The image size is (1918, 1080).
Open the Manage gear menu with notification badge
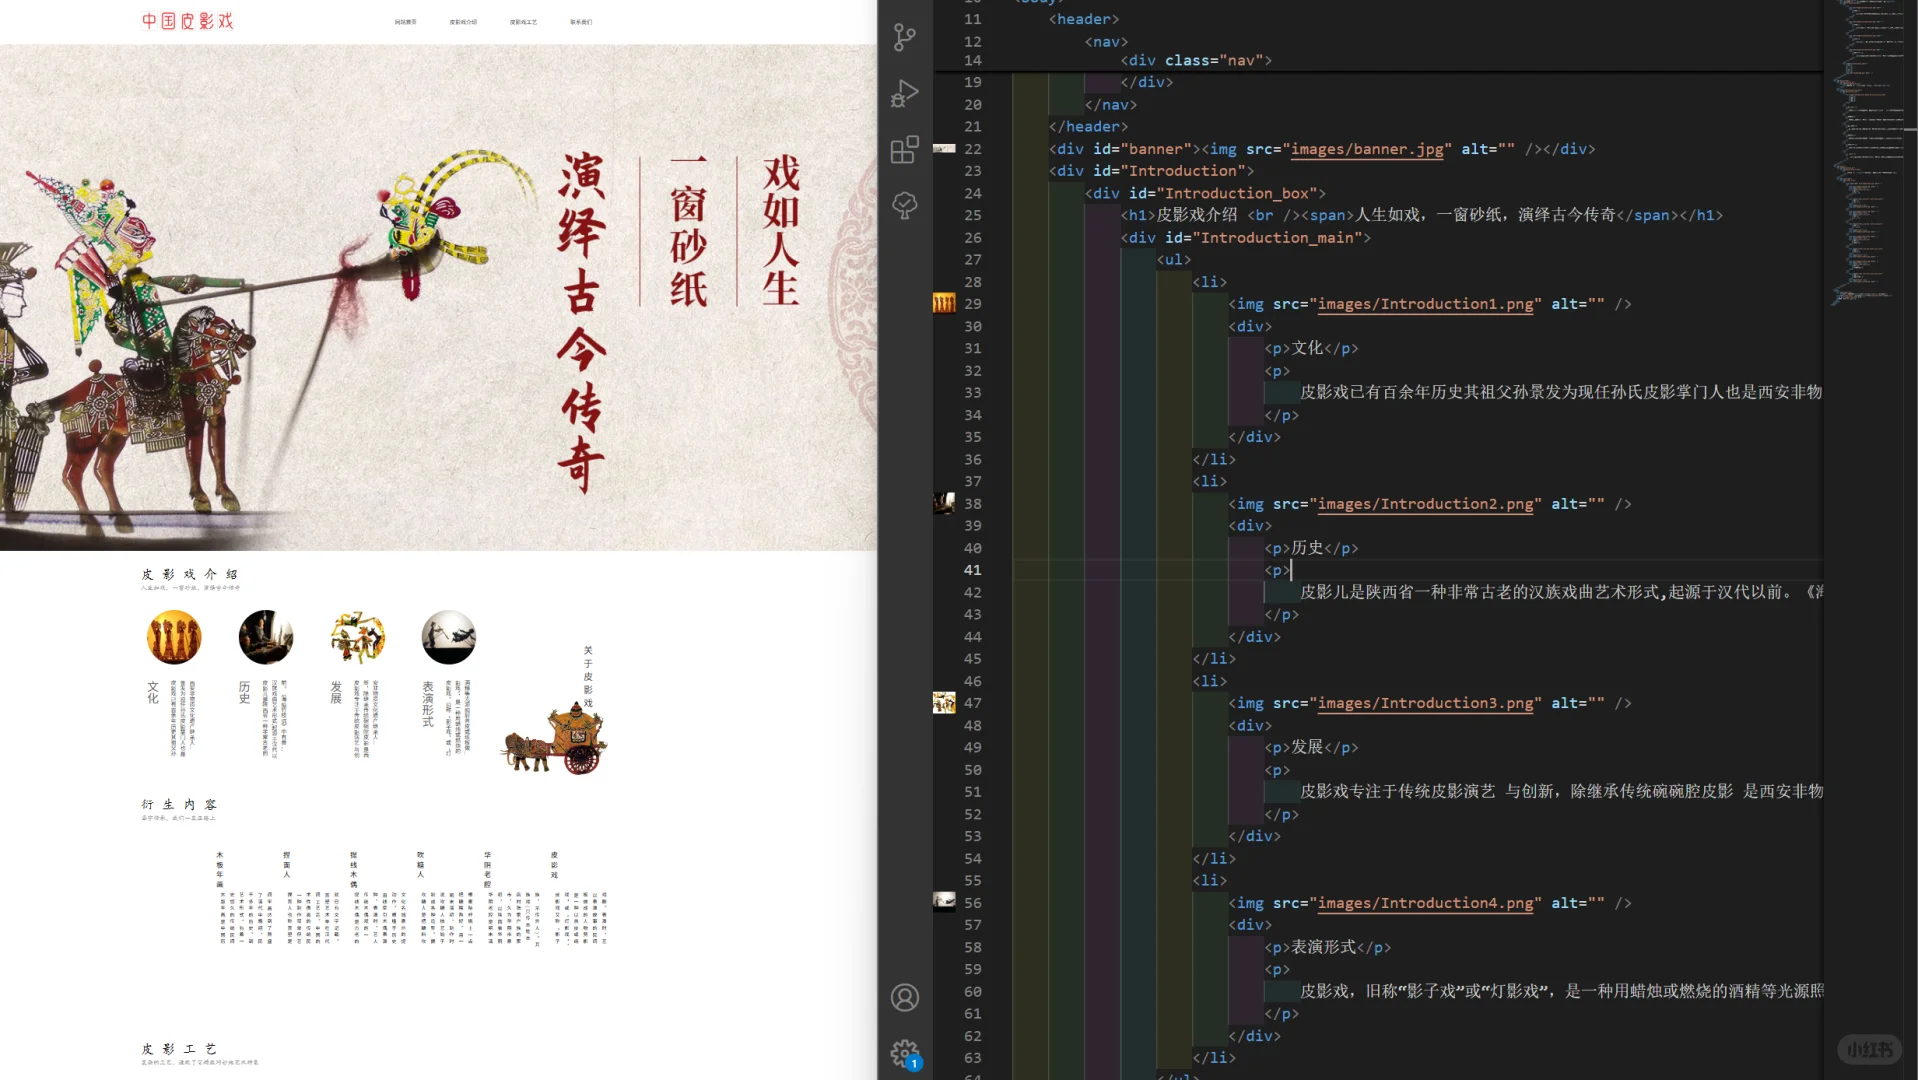903,1052
